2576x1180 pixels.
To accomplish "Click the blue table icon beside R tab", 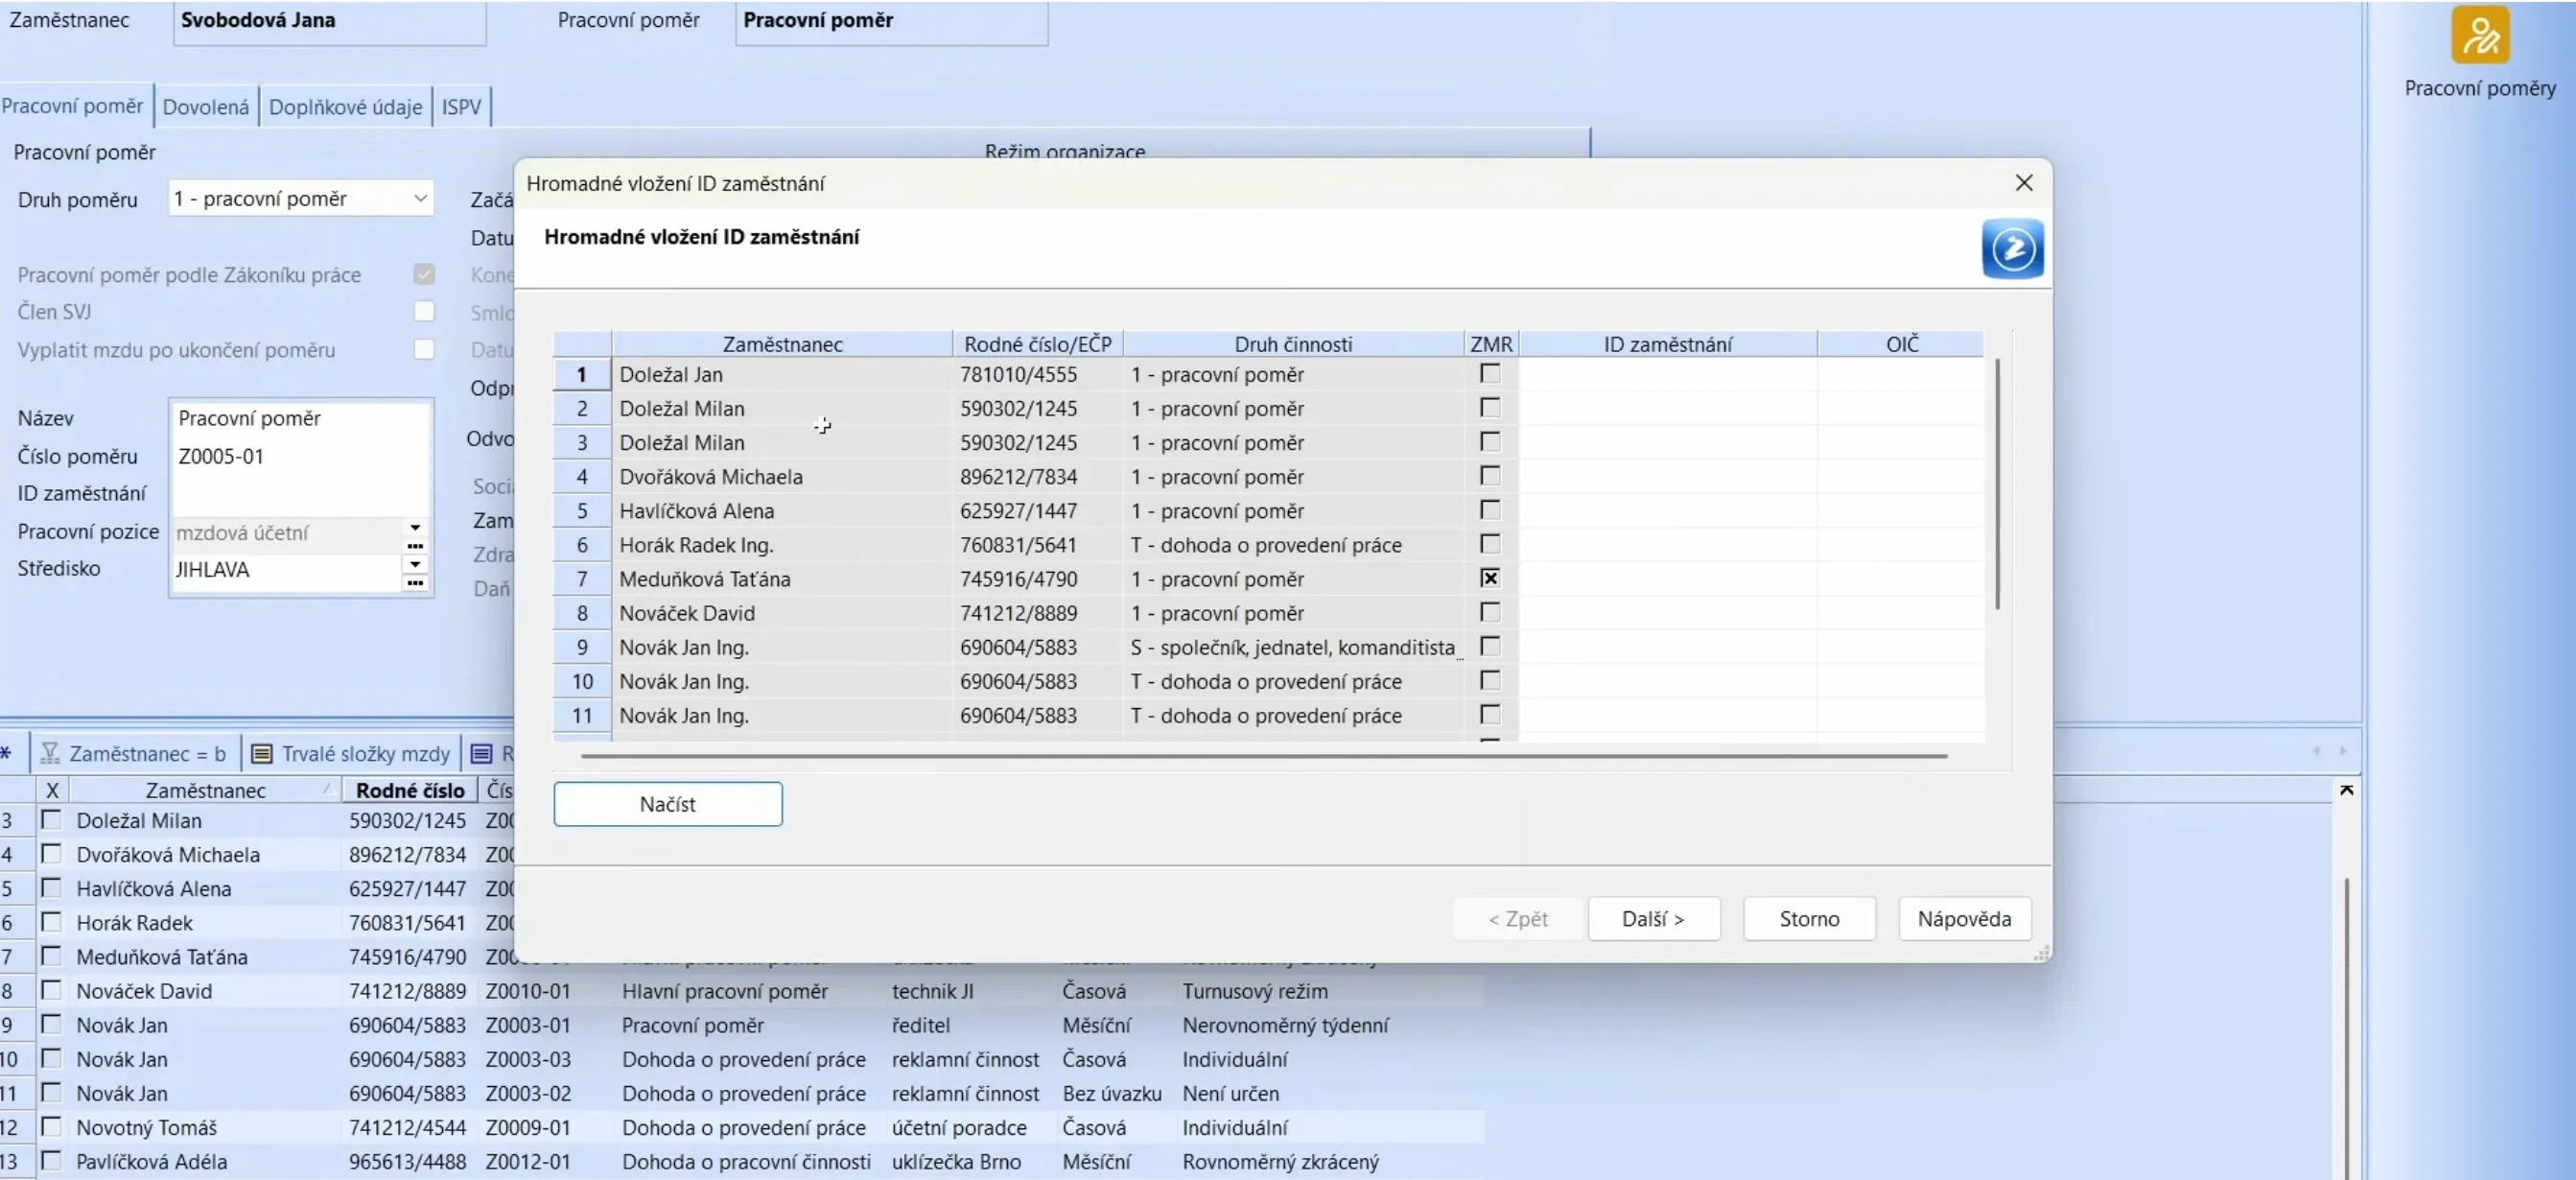I will click(x=481, y=753).
